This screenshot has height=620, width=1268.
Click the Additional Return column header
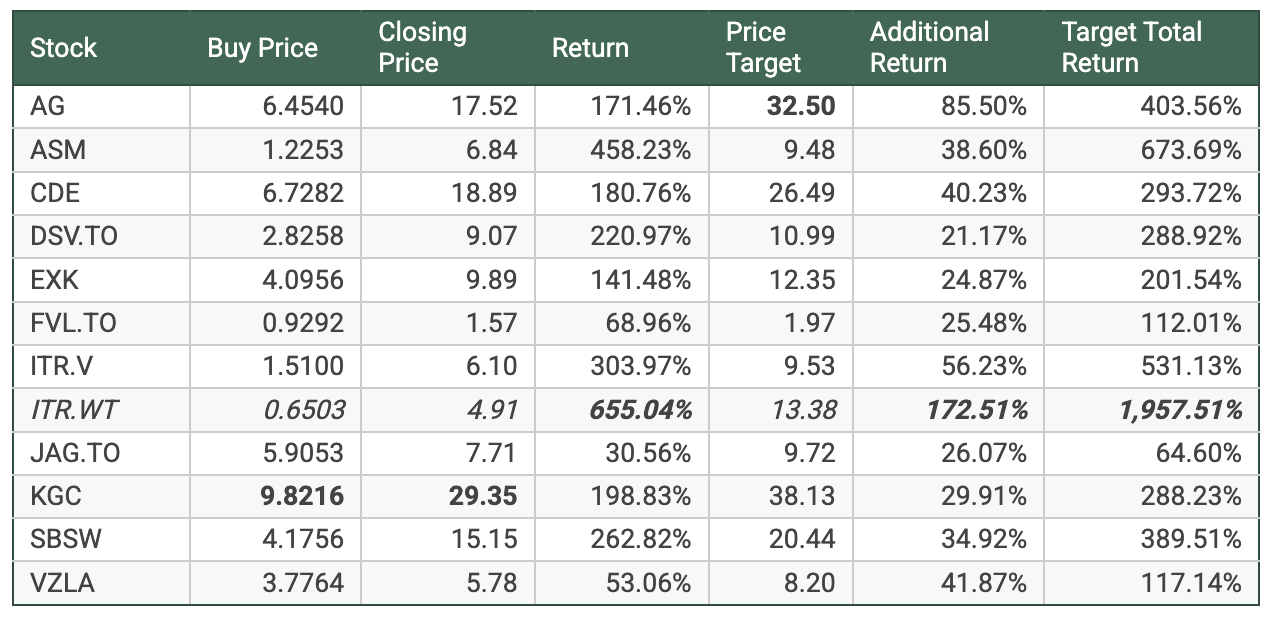click(x=929, y=48)
